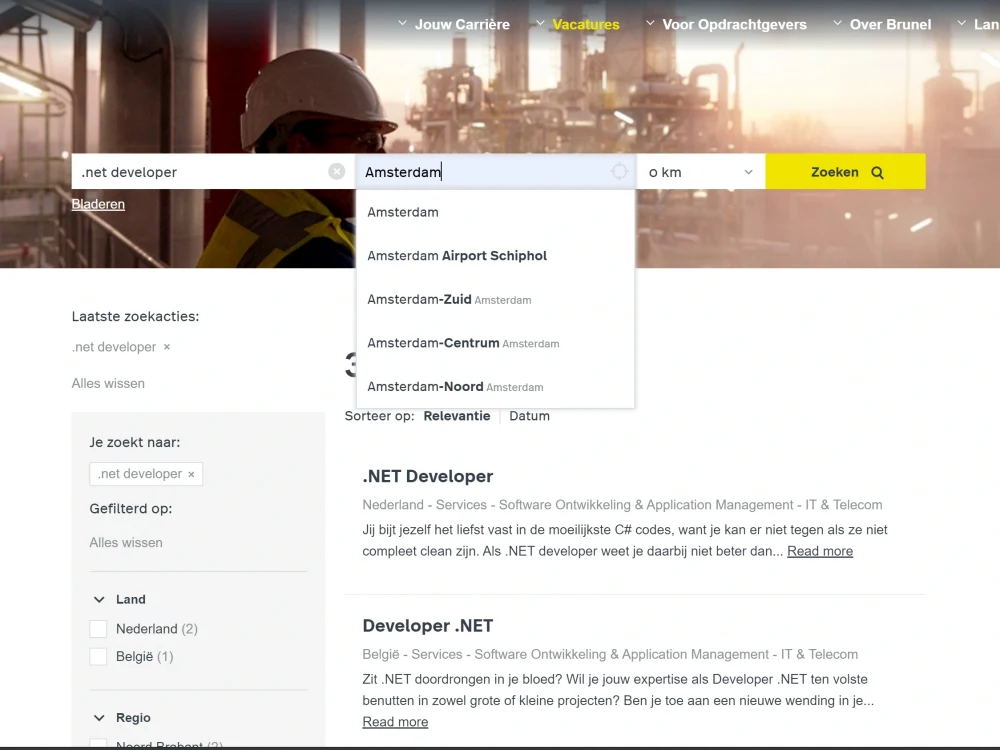Check the België country filter
The height and width of the screenshot is (750, 1000).
[98, 656]
